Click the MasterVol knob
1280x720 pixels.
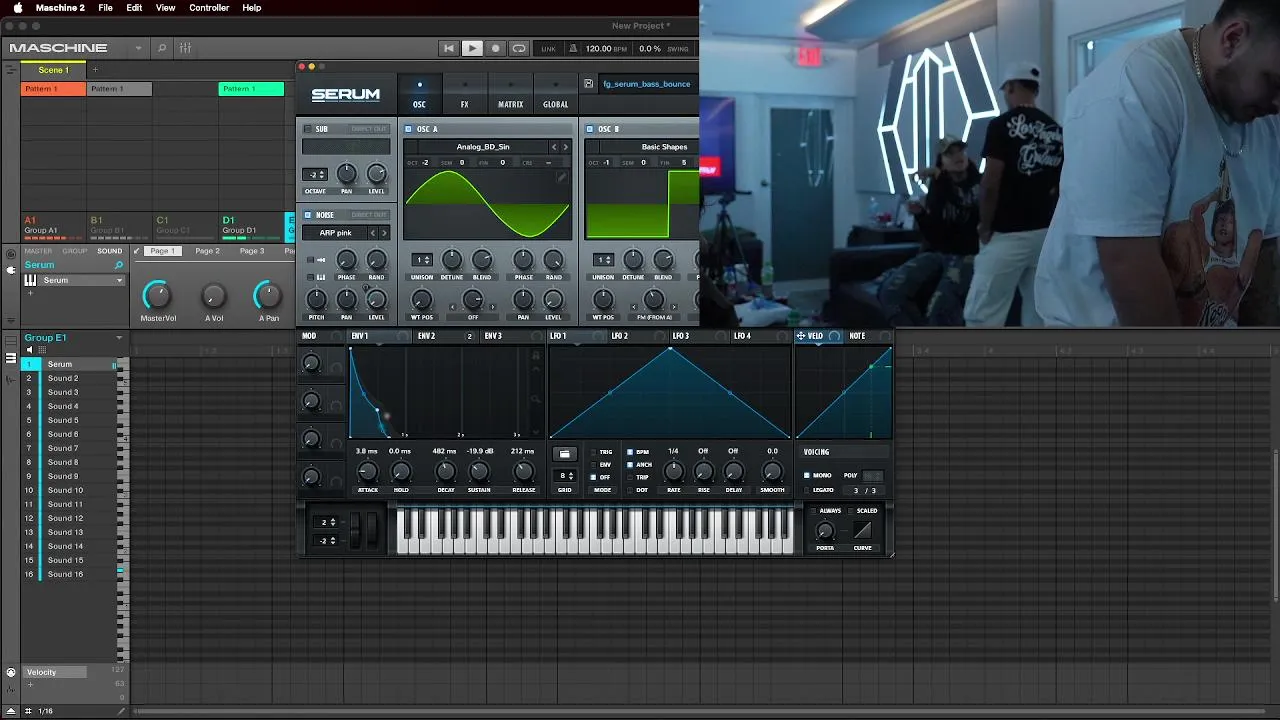click(157, 295)
